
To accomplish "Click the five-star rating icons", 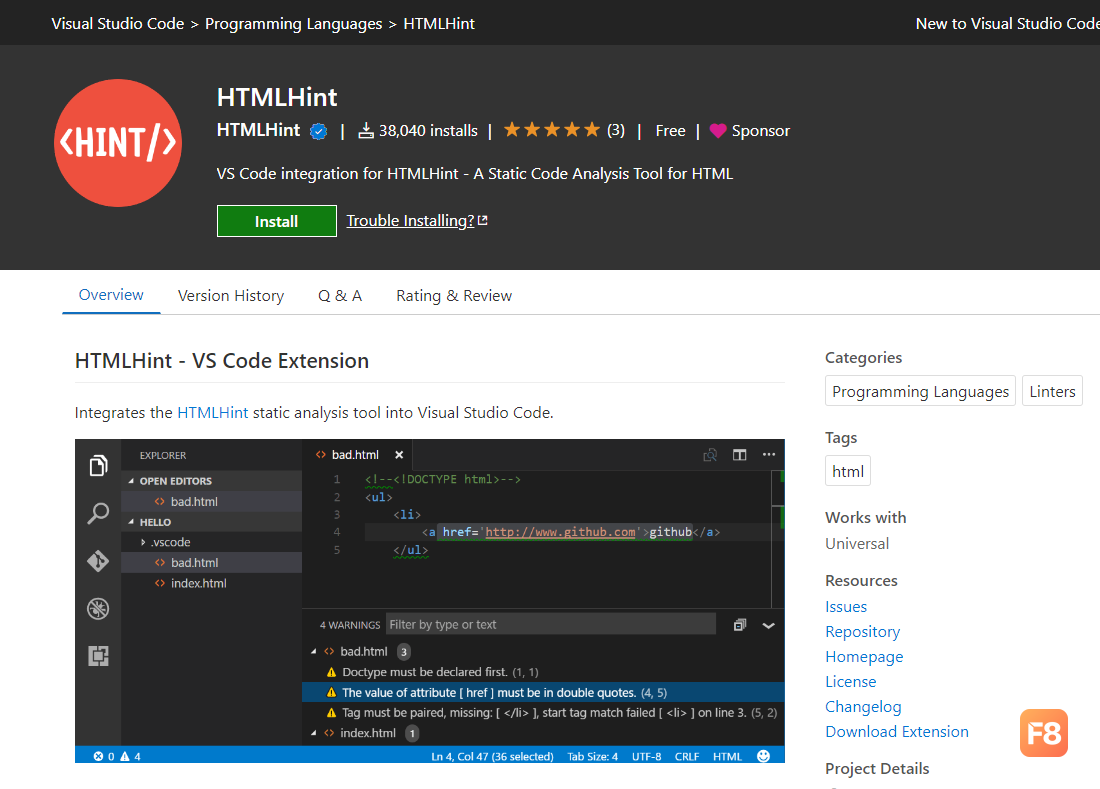I will click(x=552, y=130).
